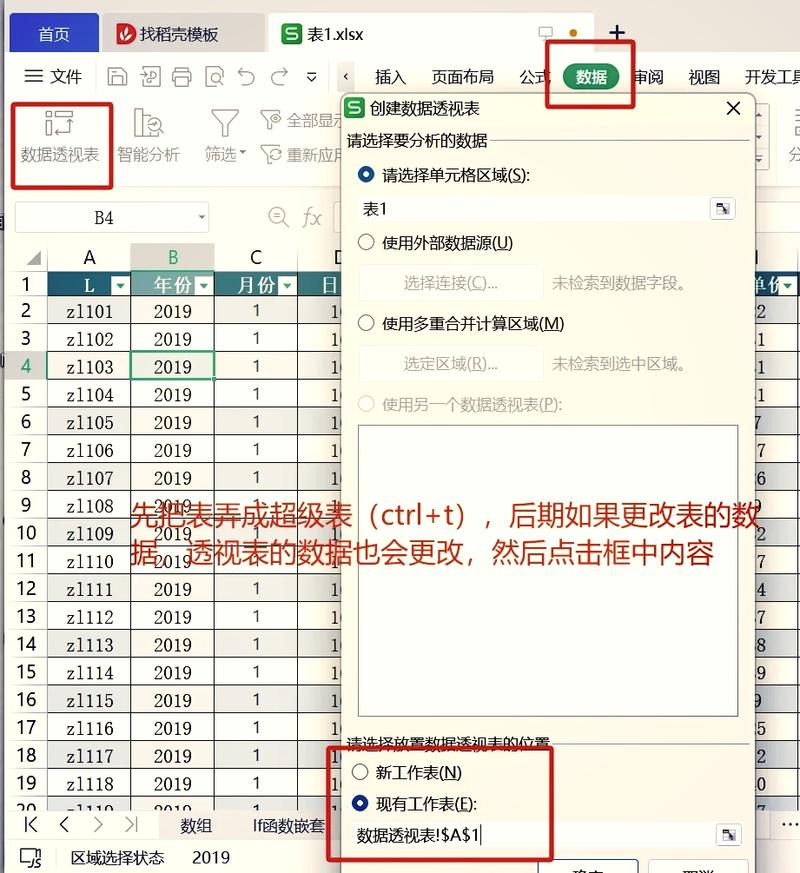800x873 pixels.
Task: Click the Print Preview icon
Action: point(214,76)
